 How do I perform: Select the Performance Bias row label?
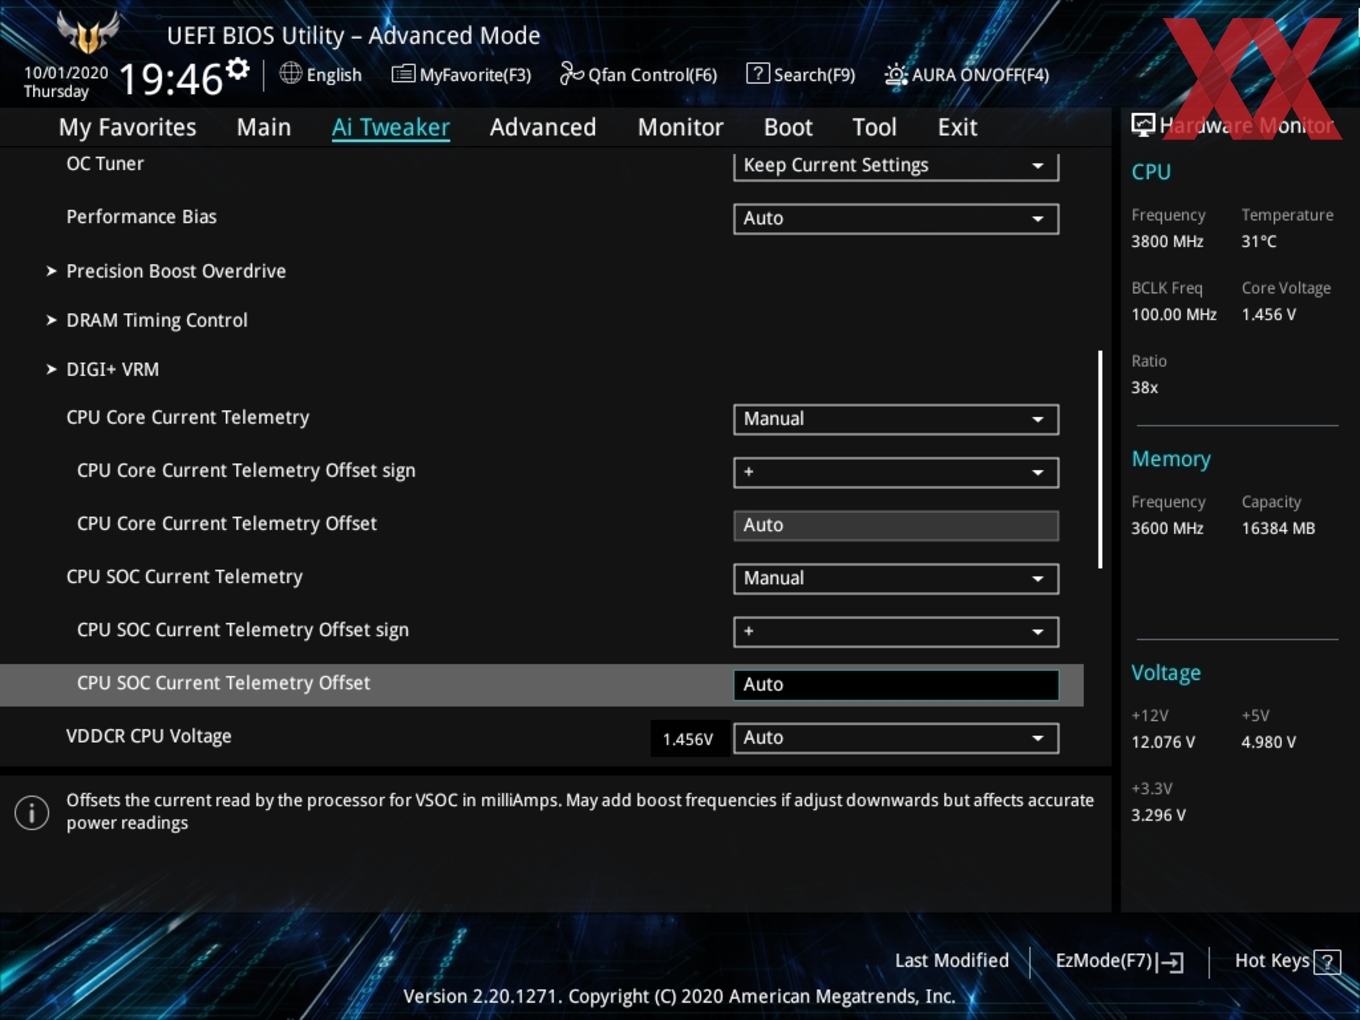141,217
